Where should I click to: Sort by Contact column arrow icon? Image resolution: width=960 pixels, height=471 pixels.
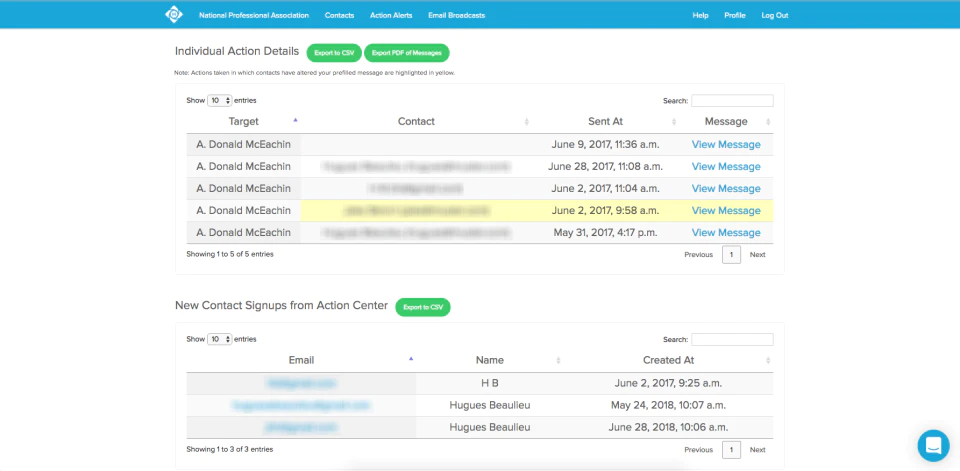click(x=527, y=122)
